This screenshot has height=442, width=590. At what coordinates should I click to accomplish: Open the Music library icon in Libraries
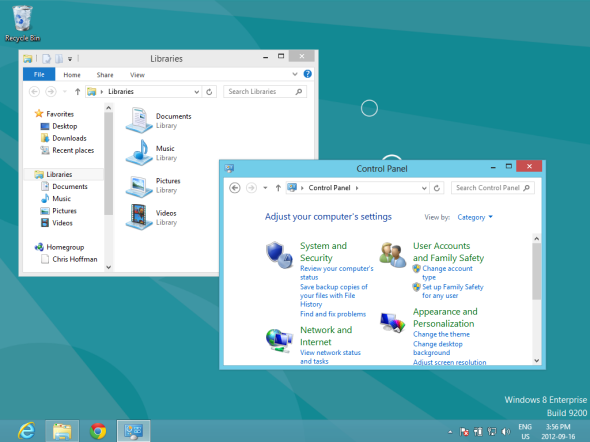point(139,152)
